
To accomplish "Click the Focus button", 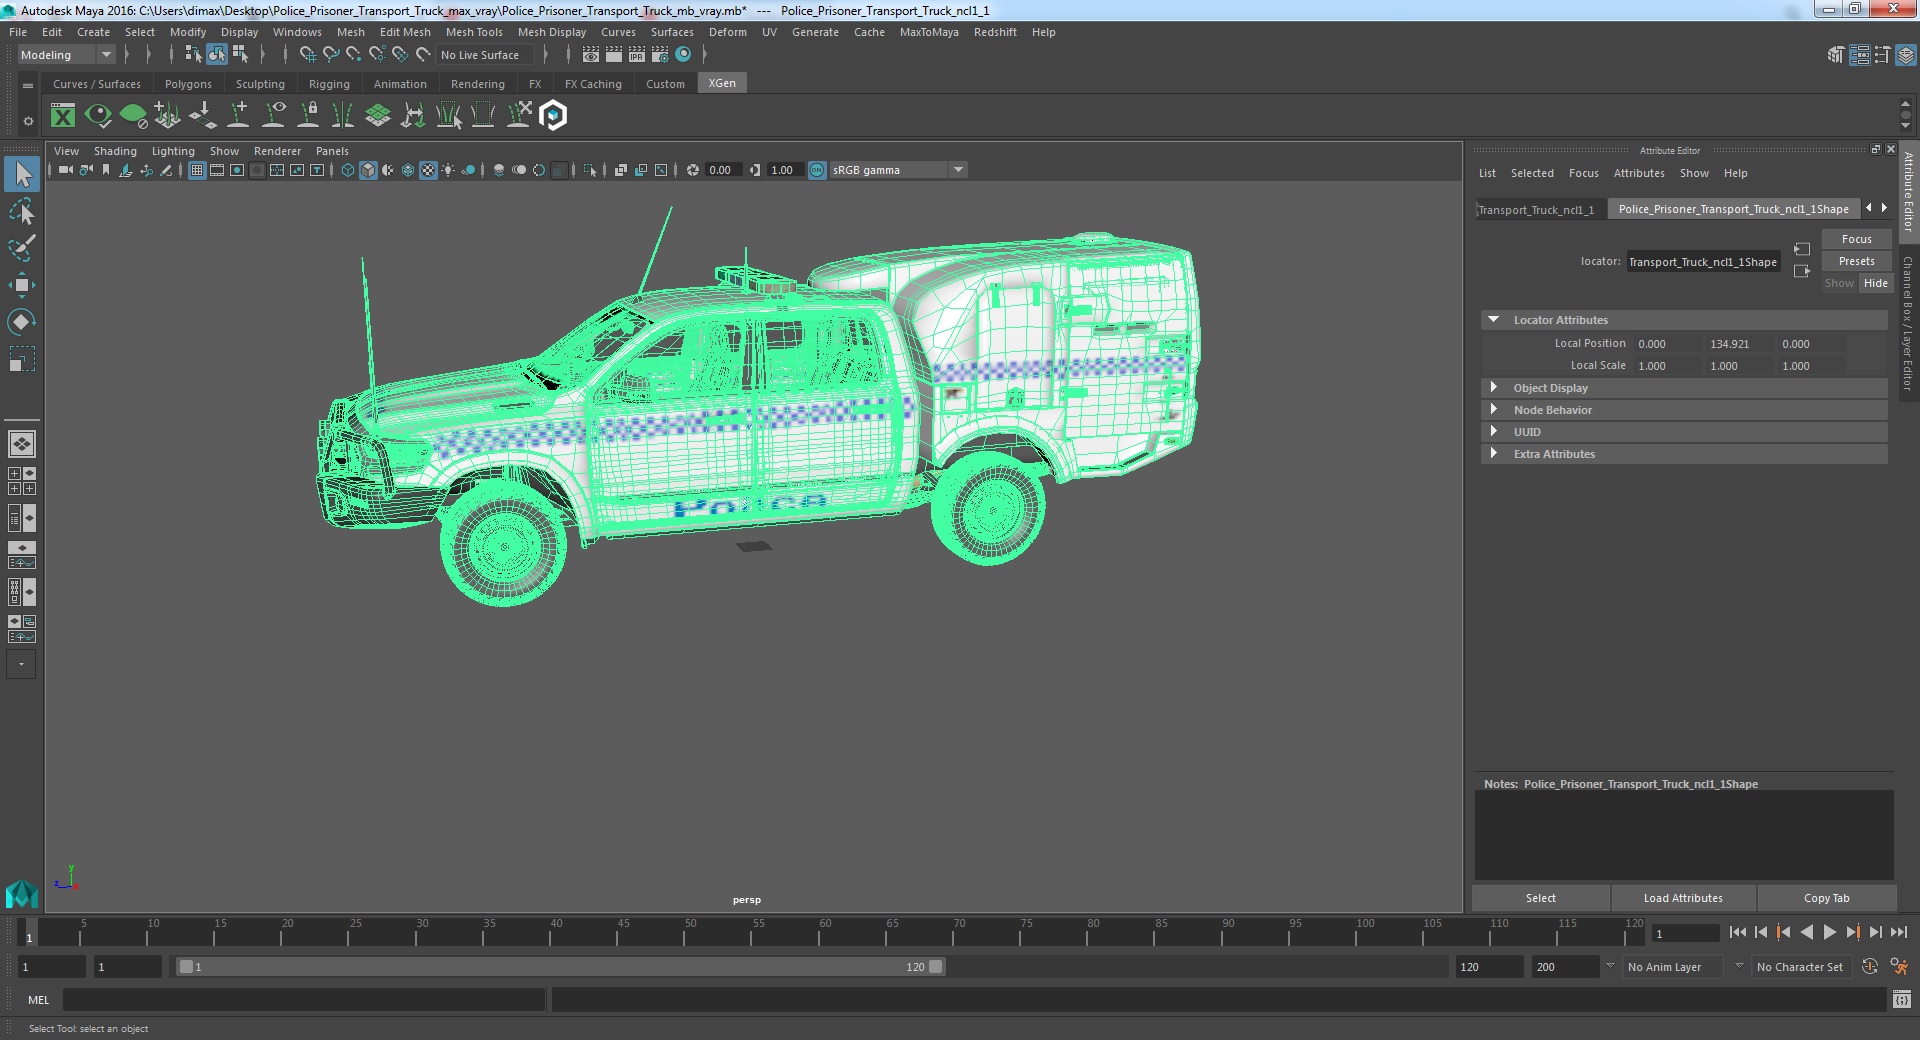I will click(x=1856, y=239).
